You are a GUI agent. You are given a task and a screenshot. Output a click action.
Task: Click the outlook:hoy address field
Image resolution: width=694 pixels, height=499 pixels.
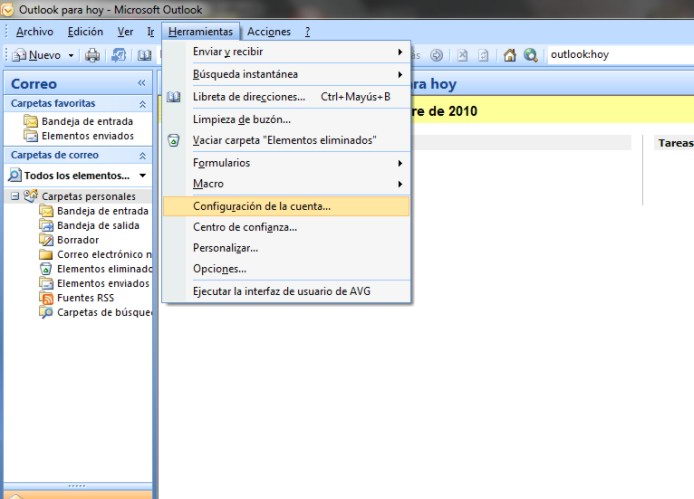(620, 55)
